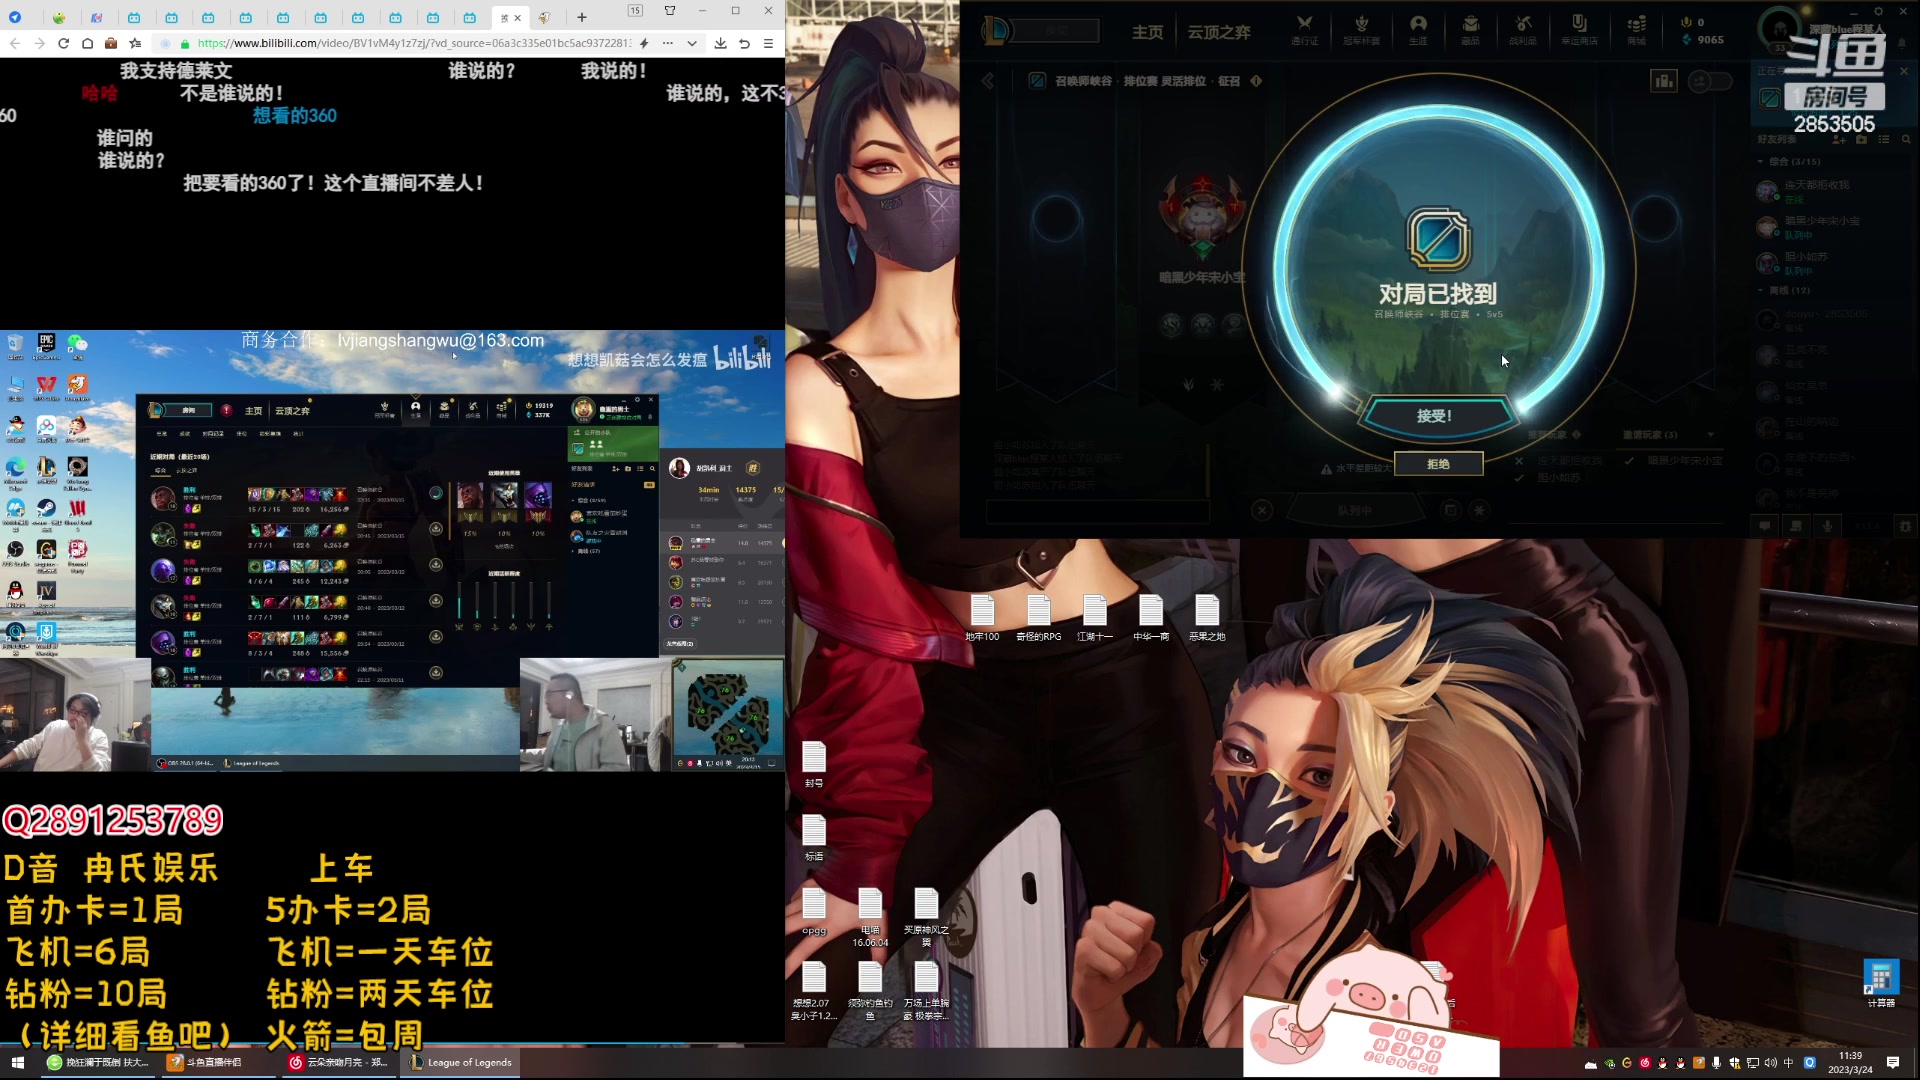
Task: Click the ranked queue info diamond icon
Action: coord(1256,81)
